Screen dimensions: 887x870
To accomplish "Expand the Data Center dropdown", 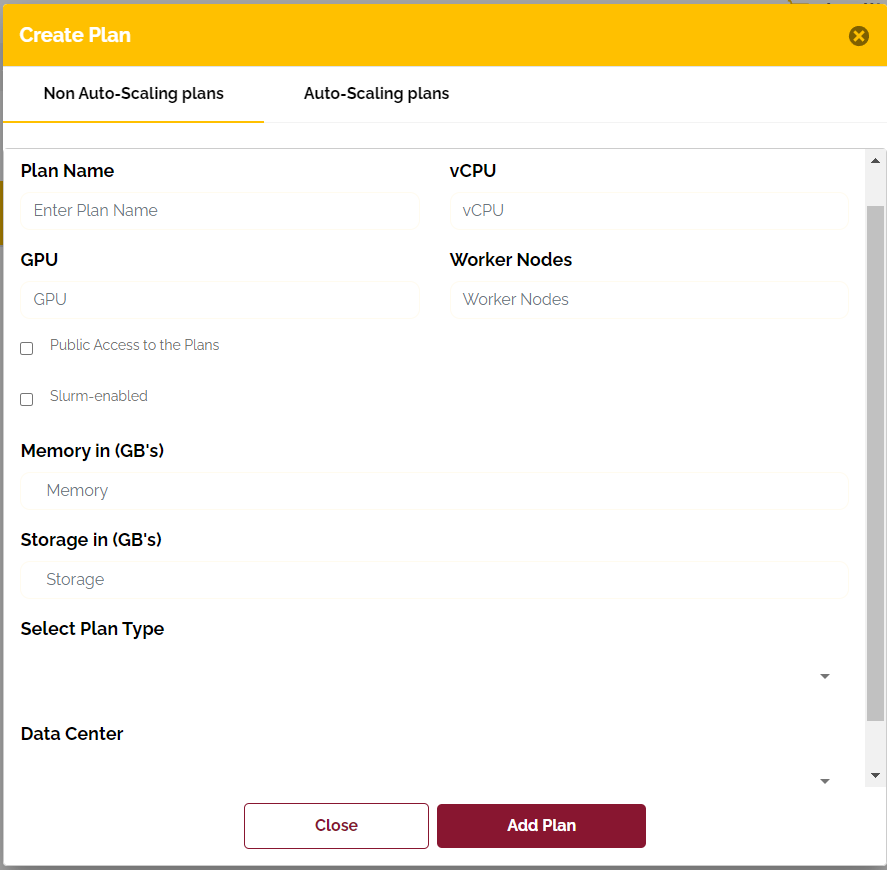I will (430, 781).
